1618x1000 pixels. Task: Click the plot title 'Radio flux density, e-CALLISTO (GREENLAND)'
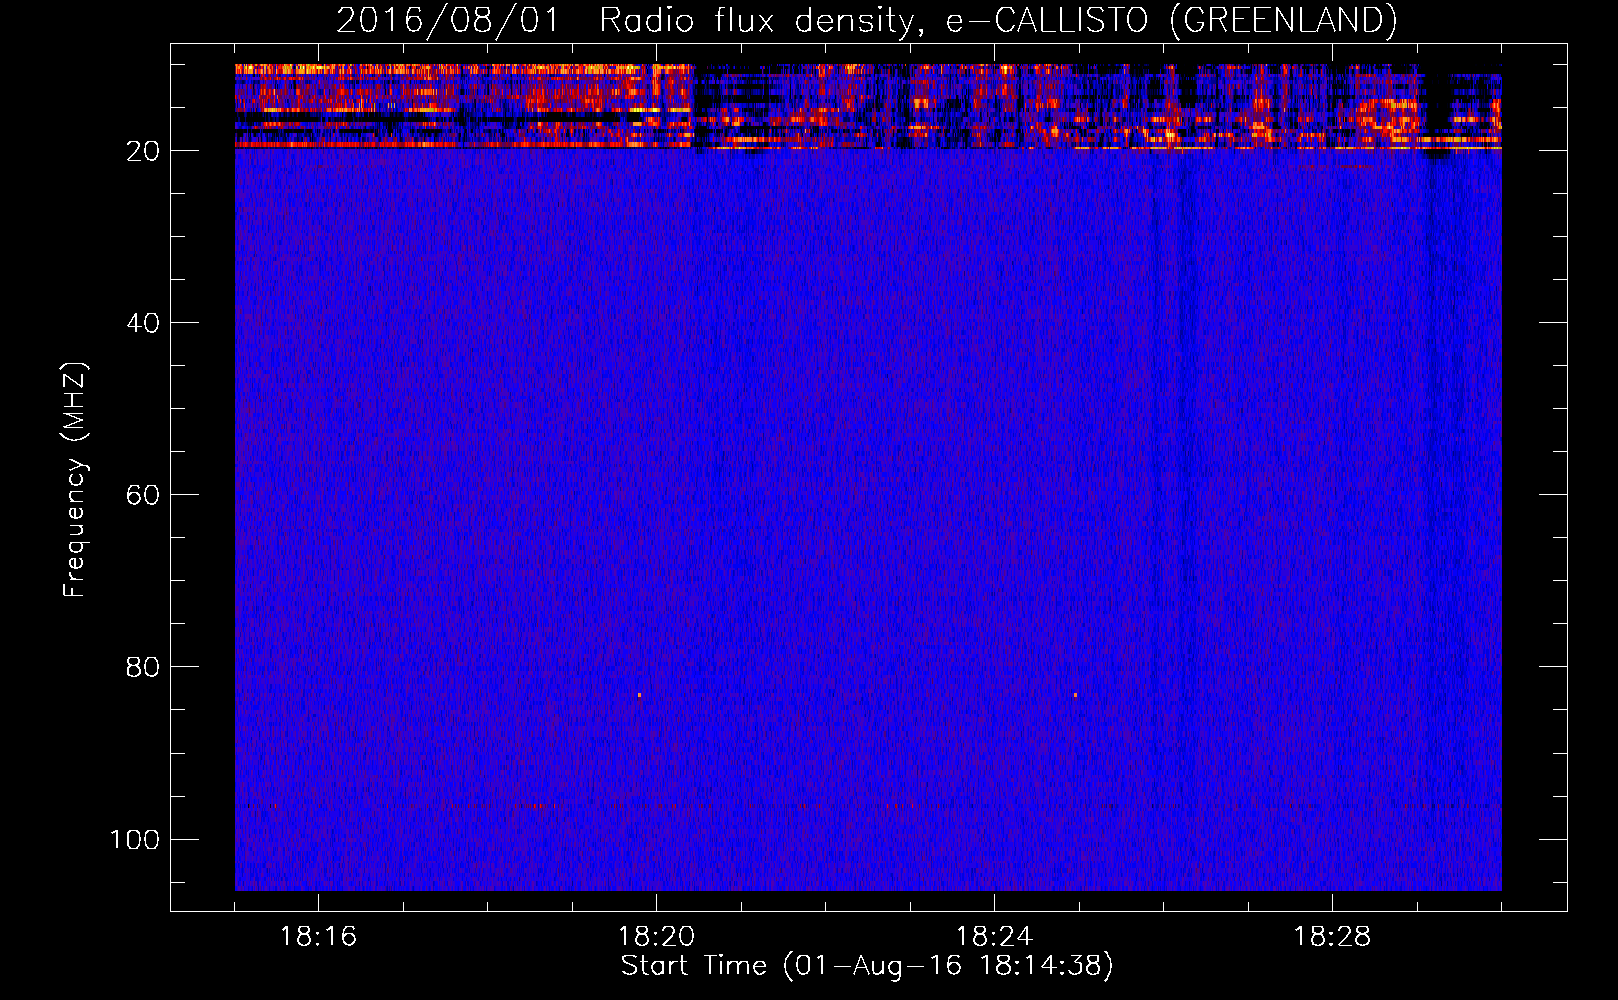click(997, 21)
